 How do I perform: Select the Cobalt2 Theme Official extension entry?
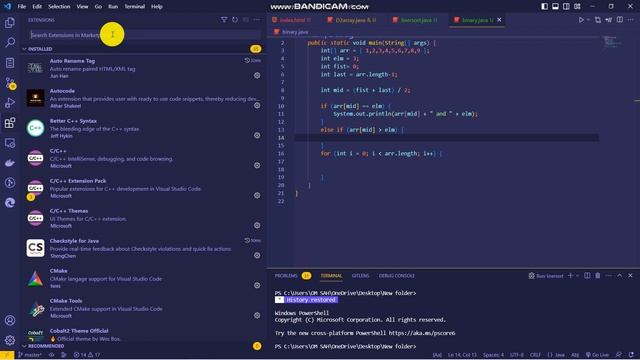(x=142, y=335)
